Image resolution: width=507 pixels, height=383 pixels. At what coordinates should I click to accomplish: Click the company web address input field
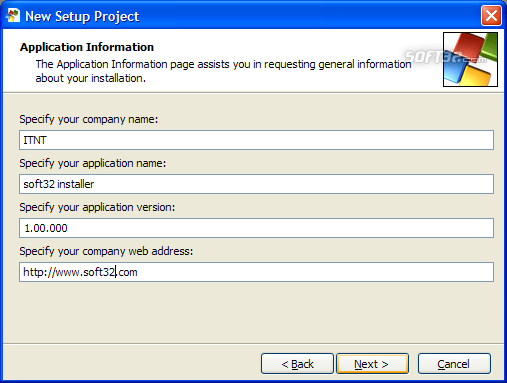[256, 272]
